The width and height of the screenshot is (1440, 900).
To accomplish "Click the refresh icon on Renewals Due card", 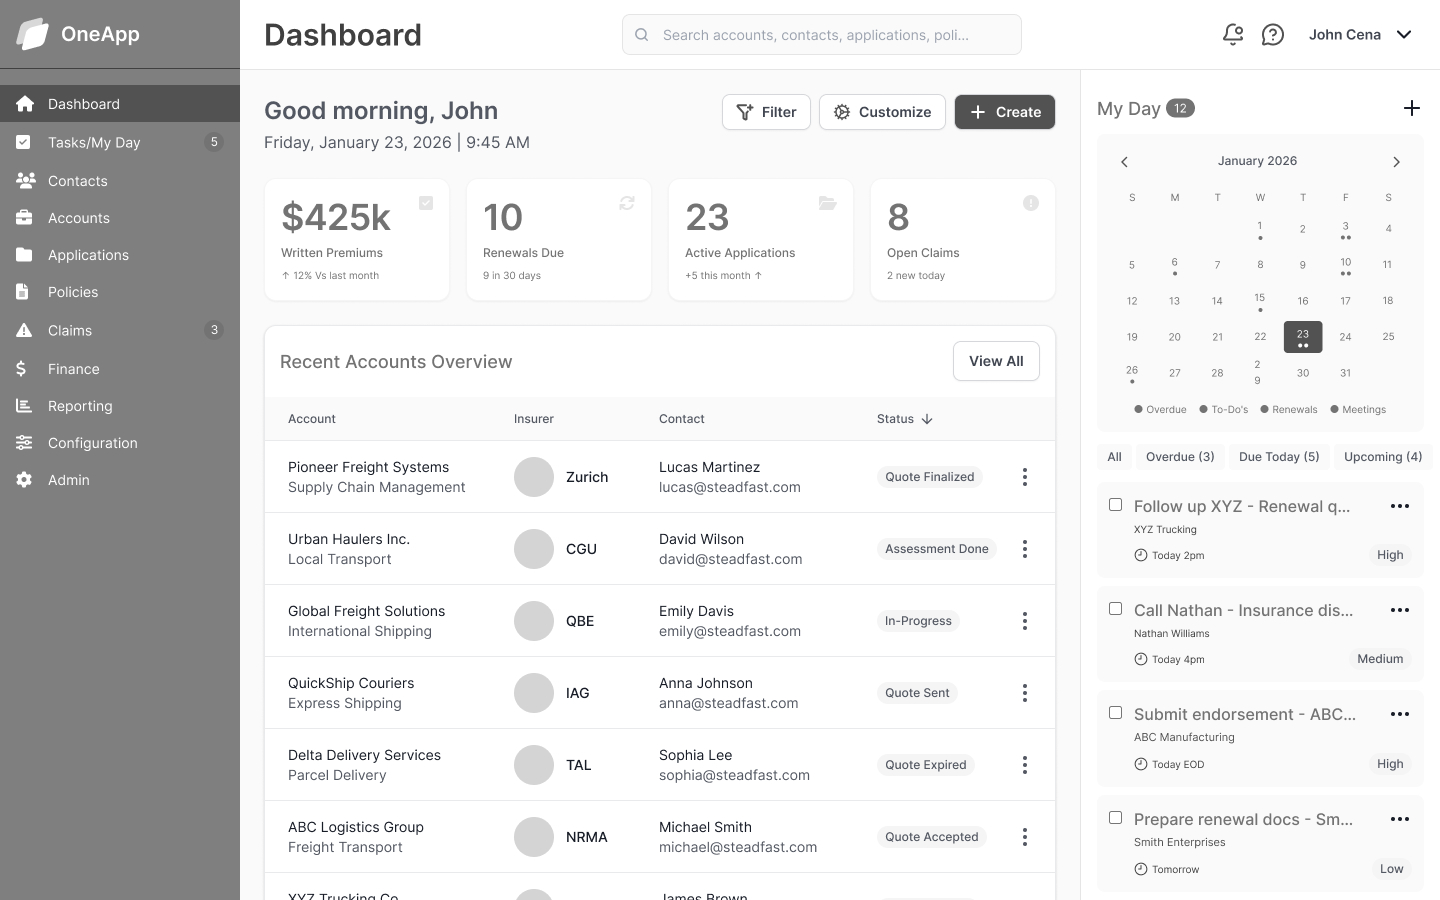I will (627, 203).
